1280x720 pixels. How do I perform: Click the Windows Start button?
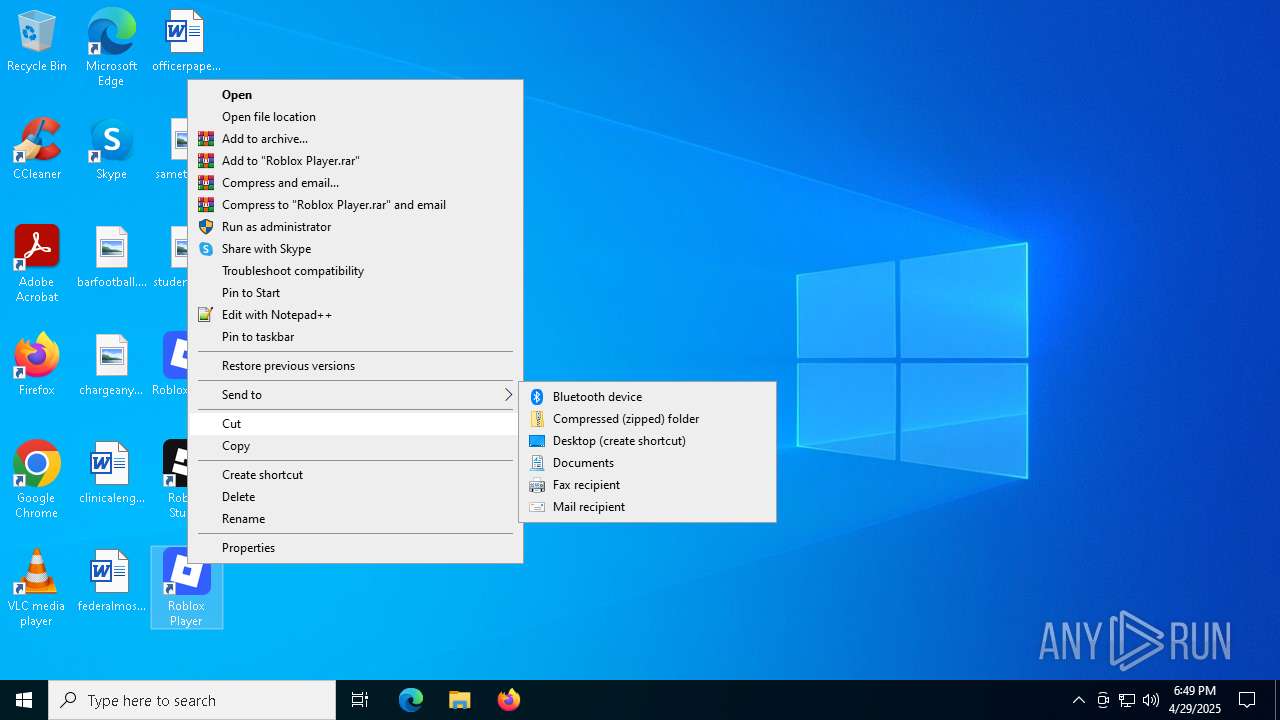tap(24, 700)
